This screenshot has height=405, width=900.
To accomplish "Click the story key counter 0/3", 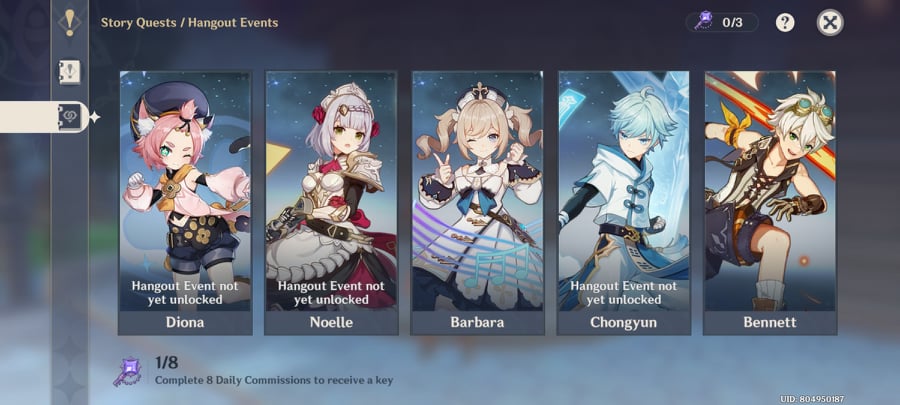I will tap(722, 22).
